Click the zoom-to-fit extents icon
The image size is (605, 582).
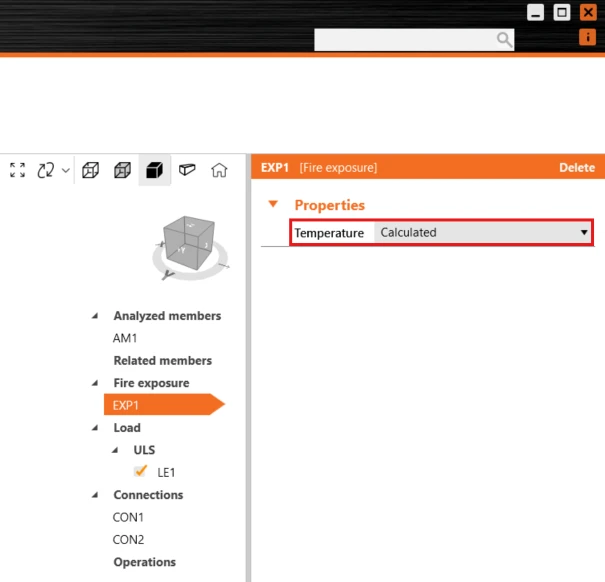click(17, 170)
